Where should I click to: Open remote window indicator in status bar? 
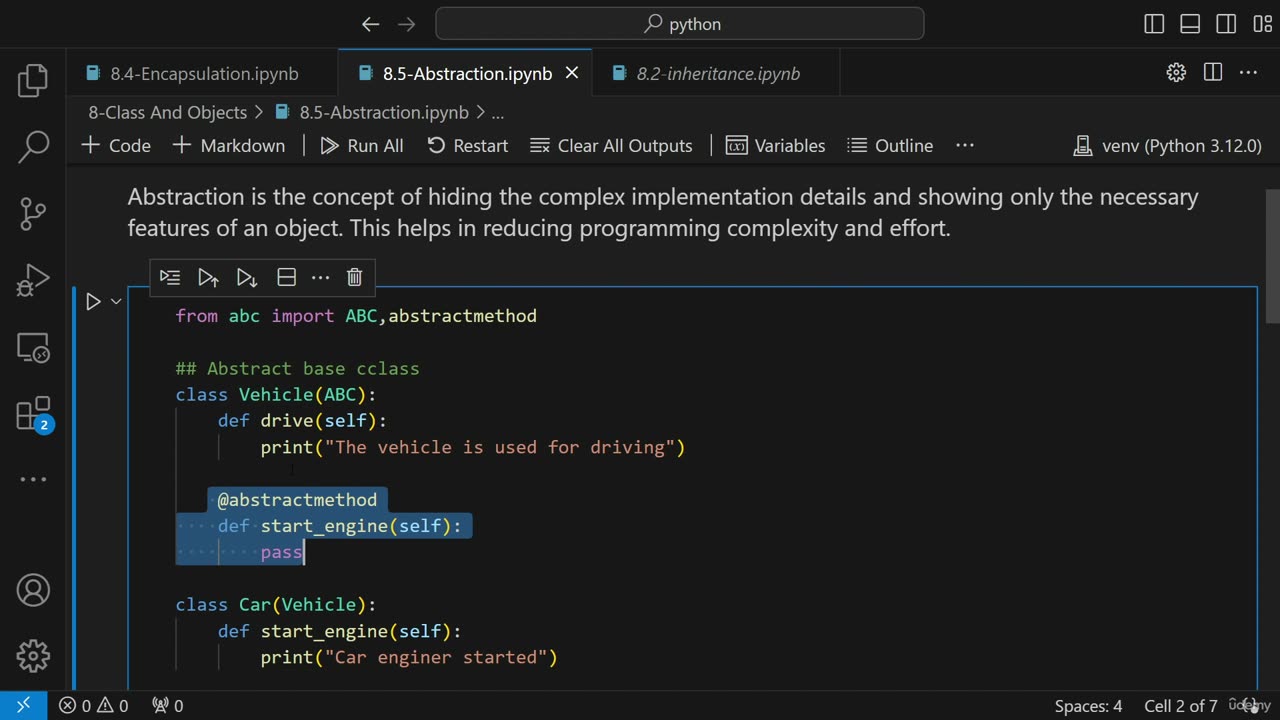(24, 705)
